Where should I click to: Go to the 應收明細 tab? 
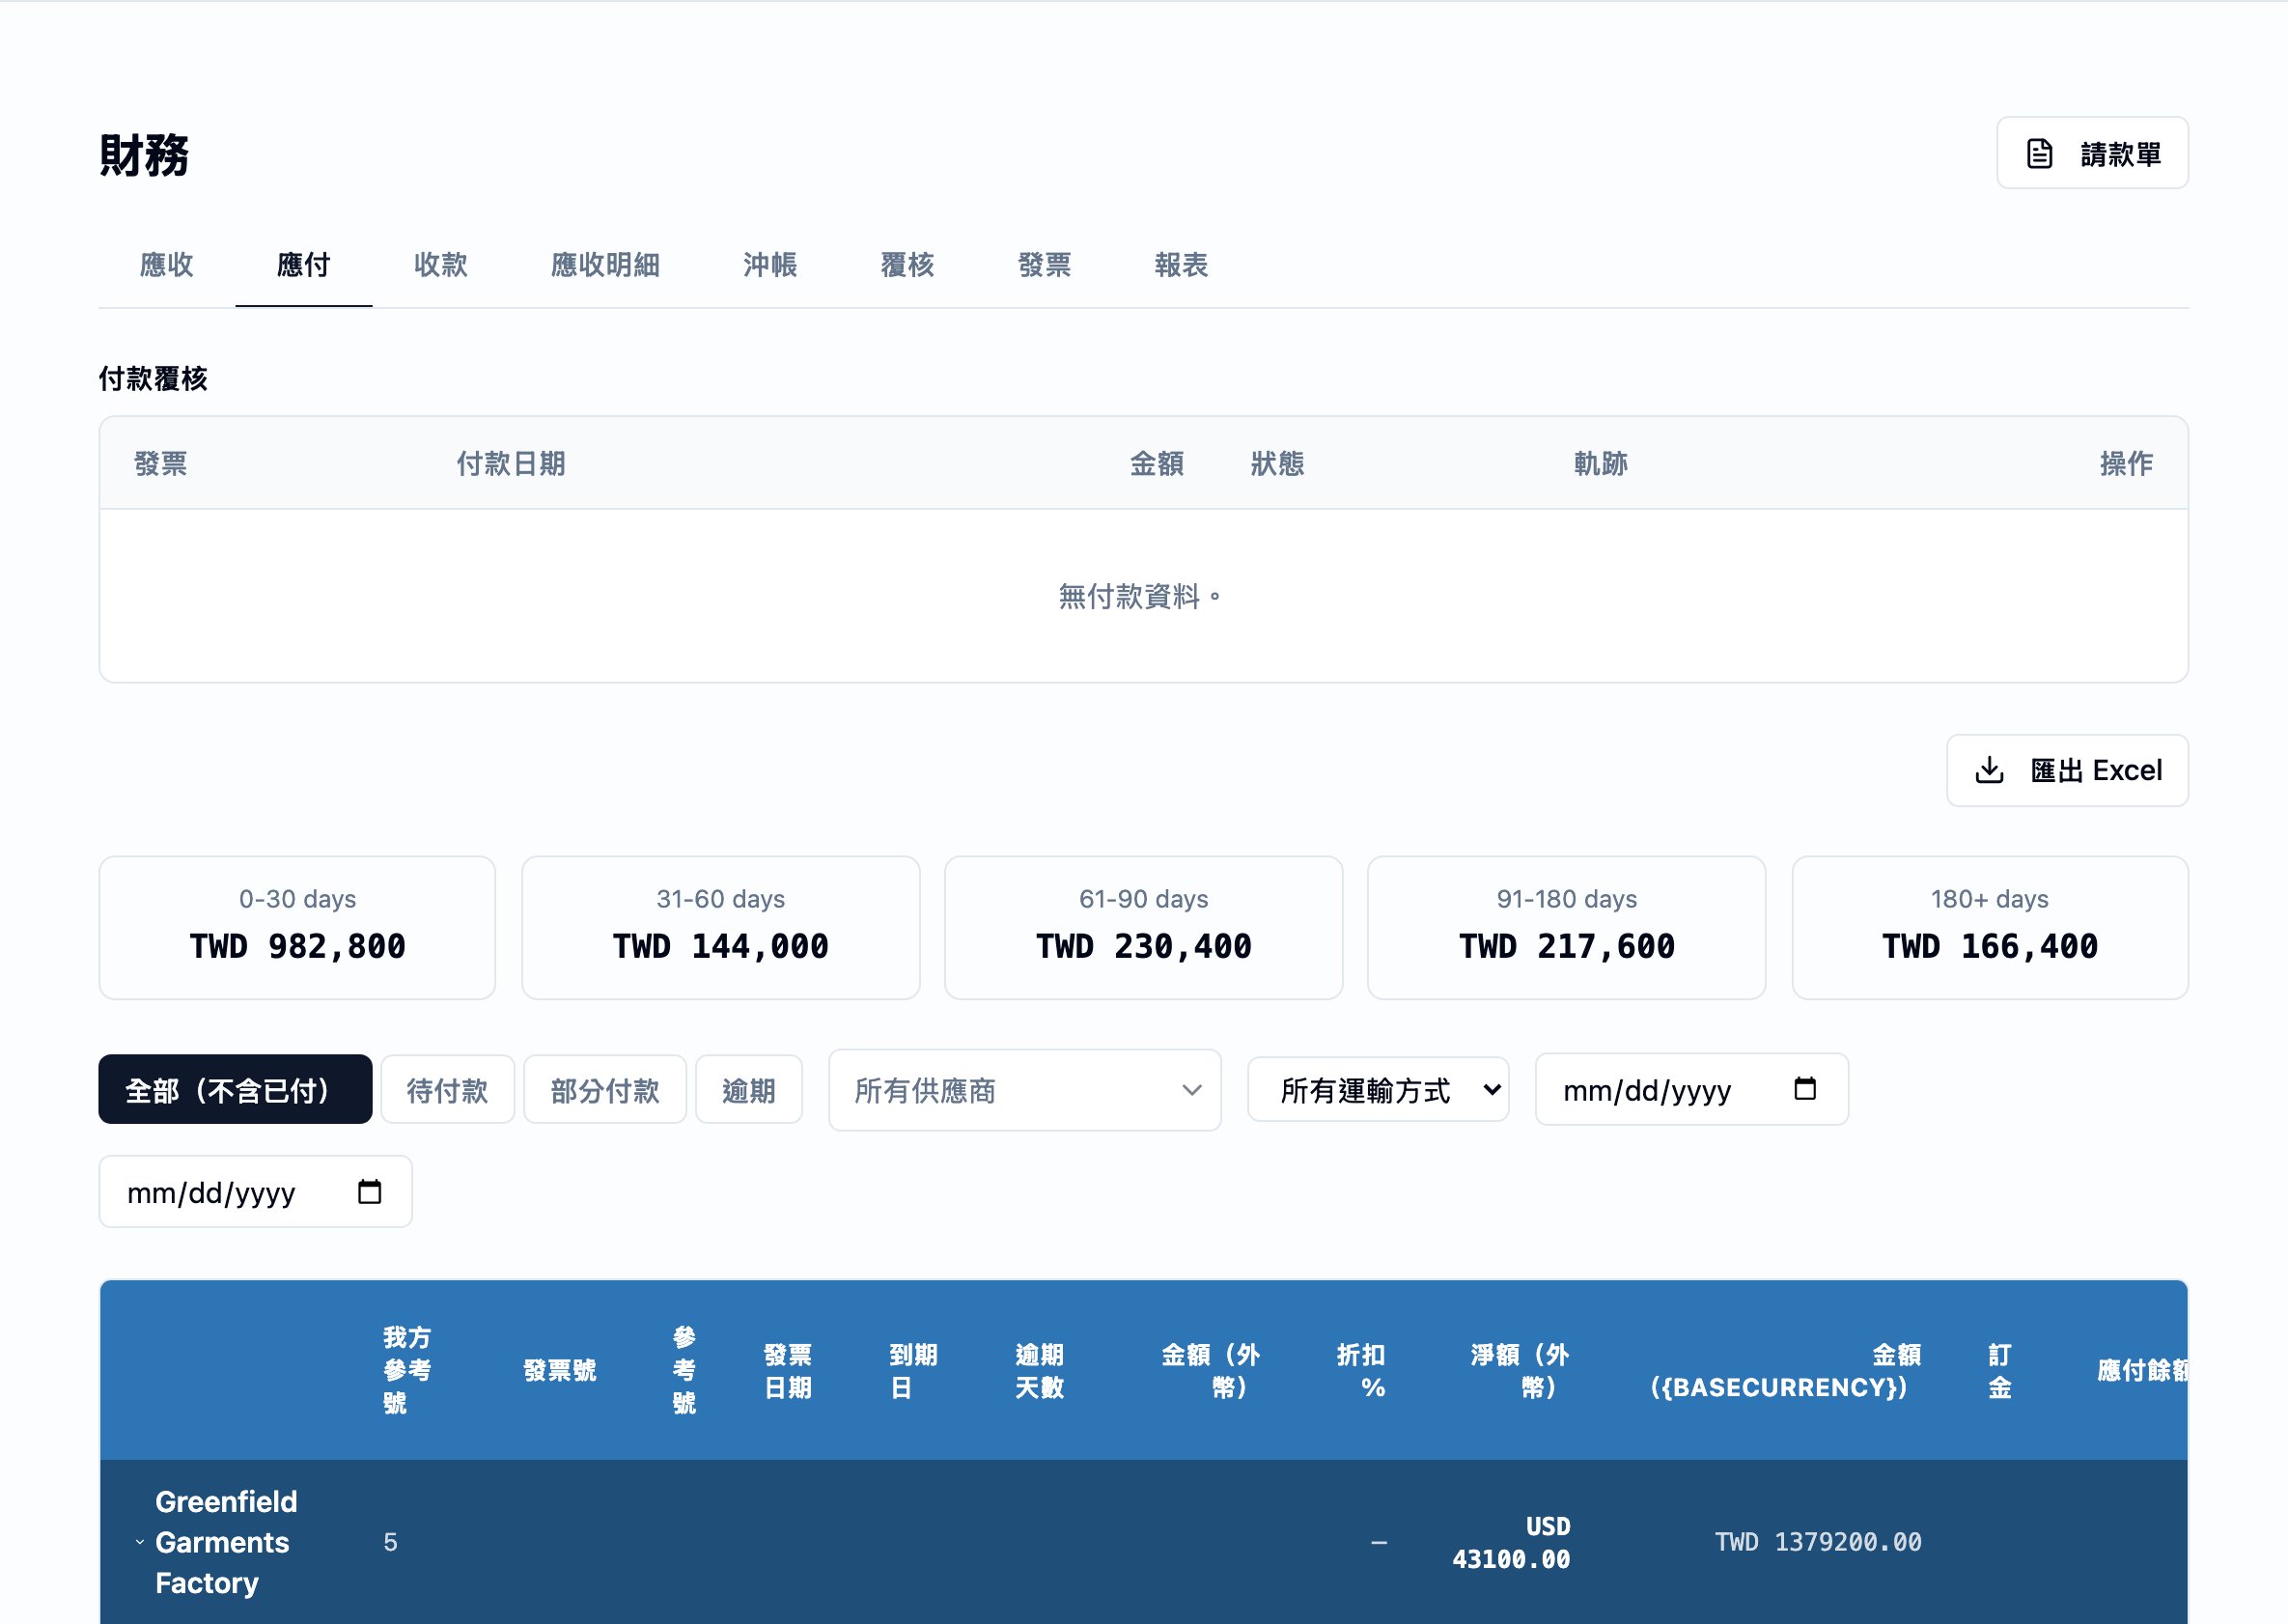point(605,265)
